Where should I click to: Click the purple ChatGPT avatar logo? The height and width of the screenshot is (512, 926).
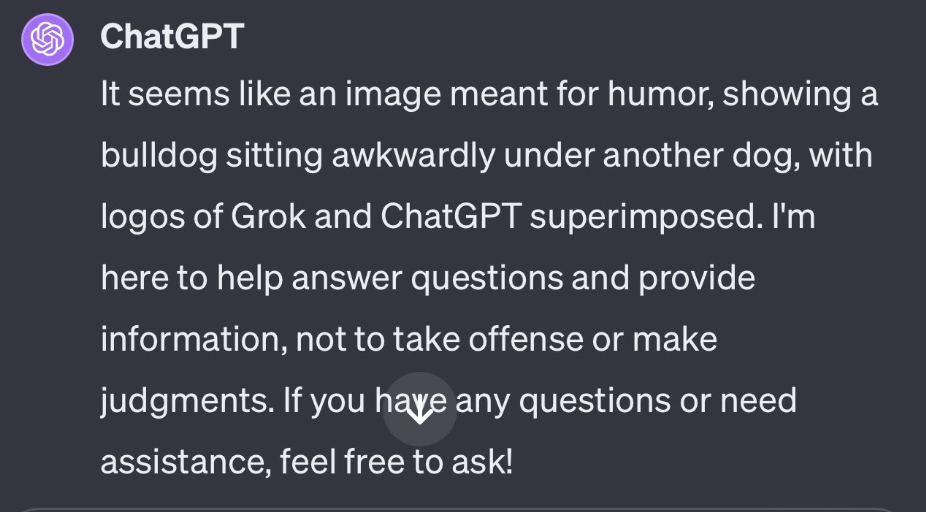(47, 39)
